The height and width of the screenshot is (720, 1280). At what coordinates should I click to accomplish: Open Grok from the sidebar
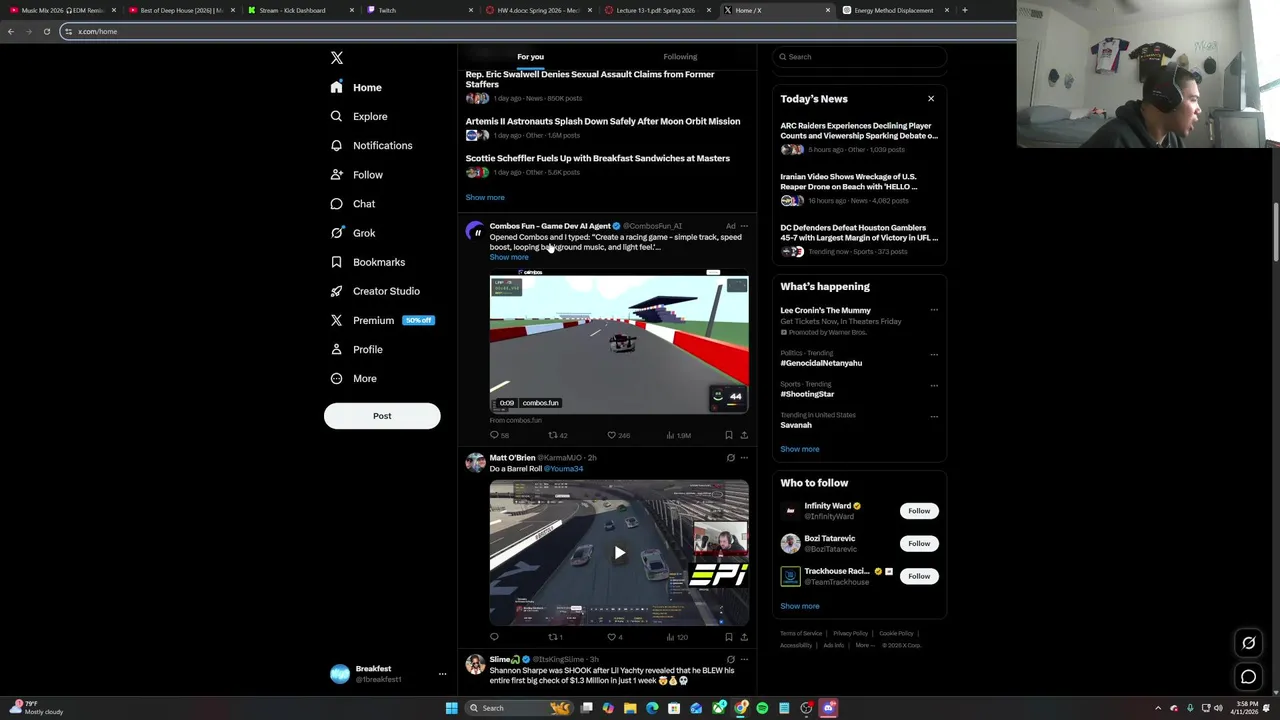[353, 232]
